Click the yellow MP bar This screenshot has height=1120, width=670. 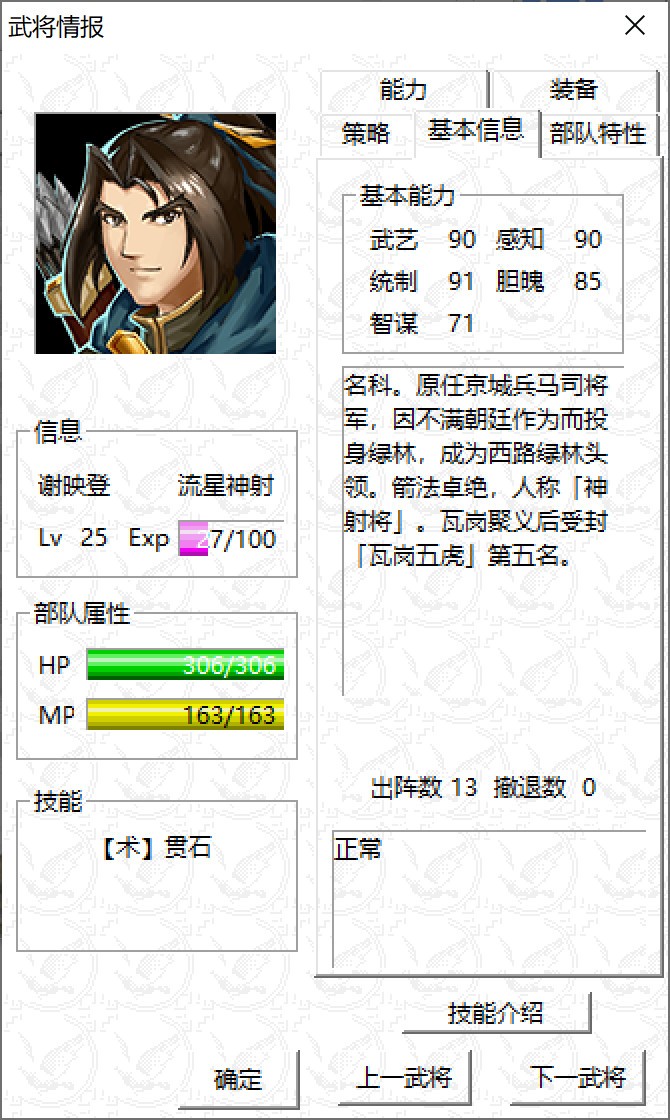point(185,714)
